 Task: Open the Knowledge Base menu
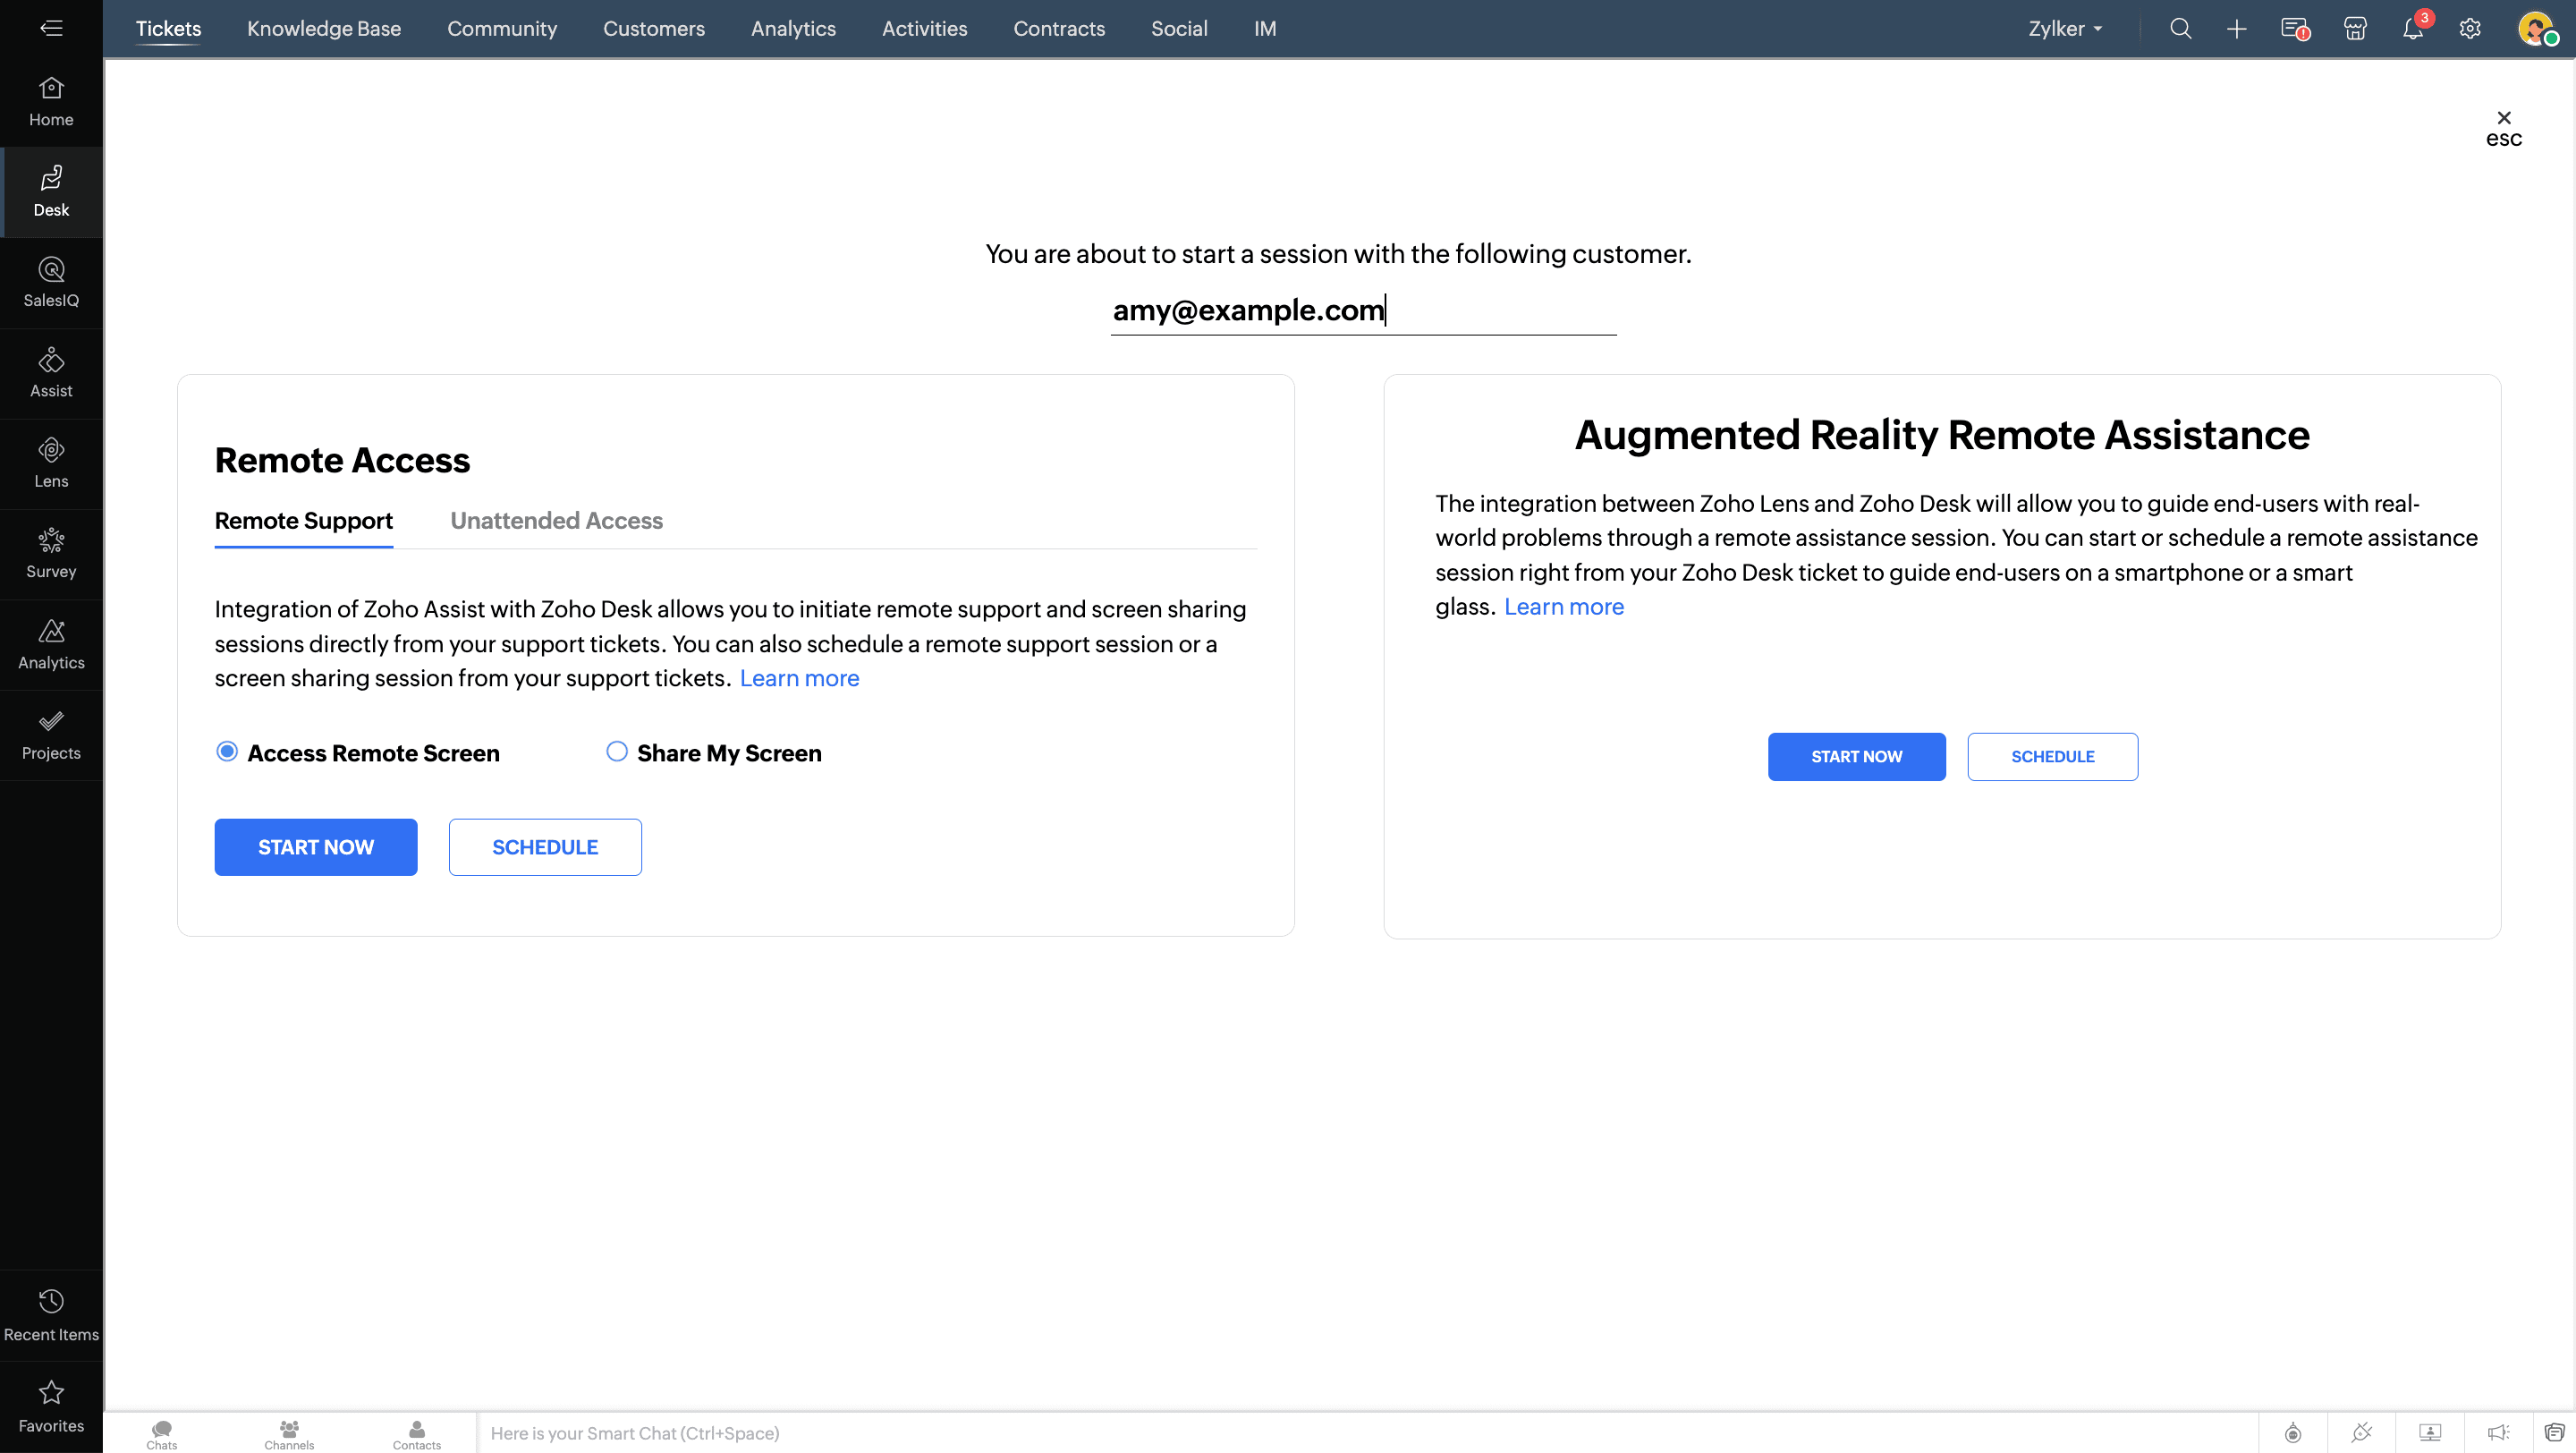(323, 29)
